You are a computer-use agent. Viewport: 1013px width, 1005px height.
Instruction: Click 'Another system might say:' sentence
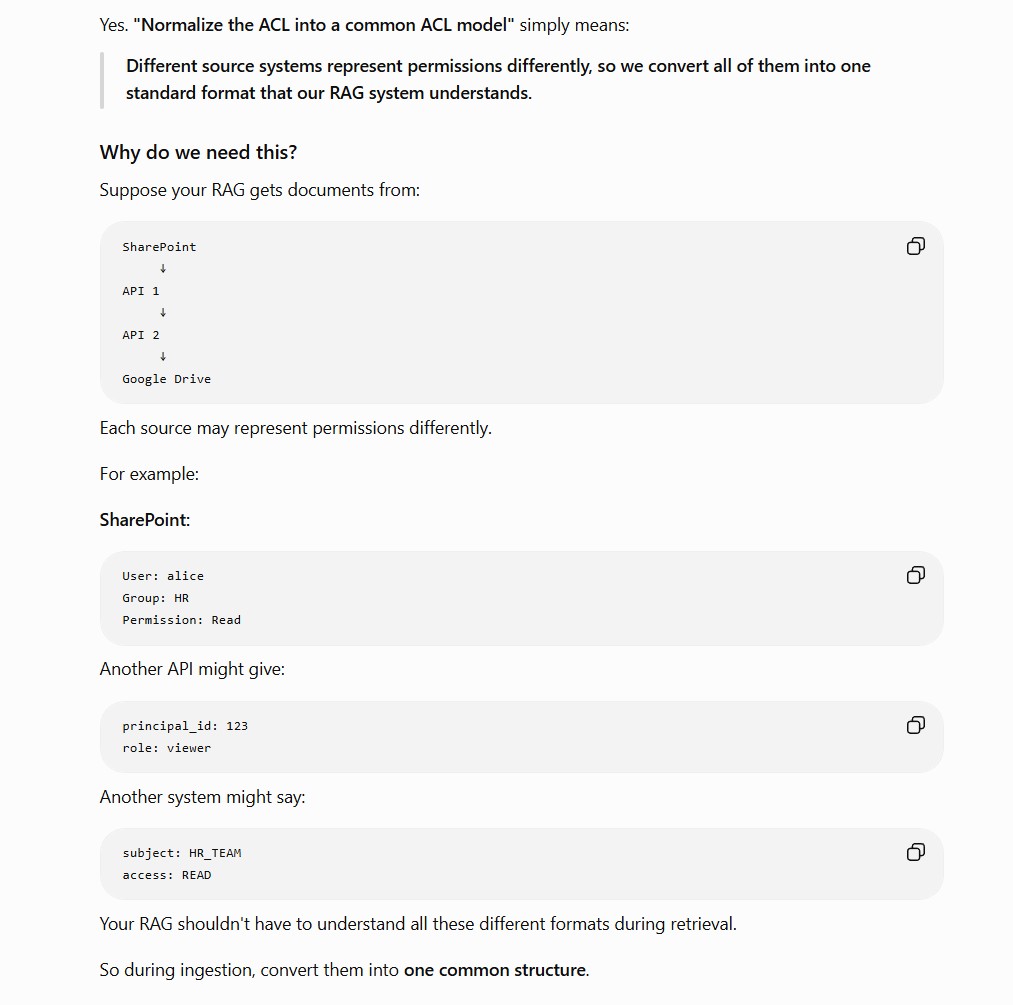tap(202, 797)
